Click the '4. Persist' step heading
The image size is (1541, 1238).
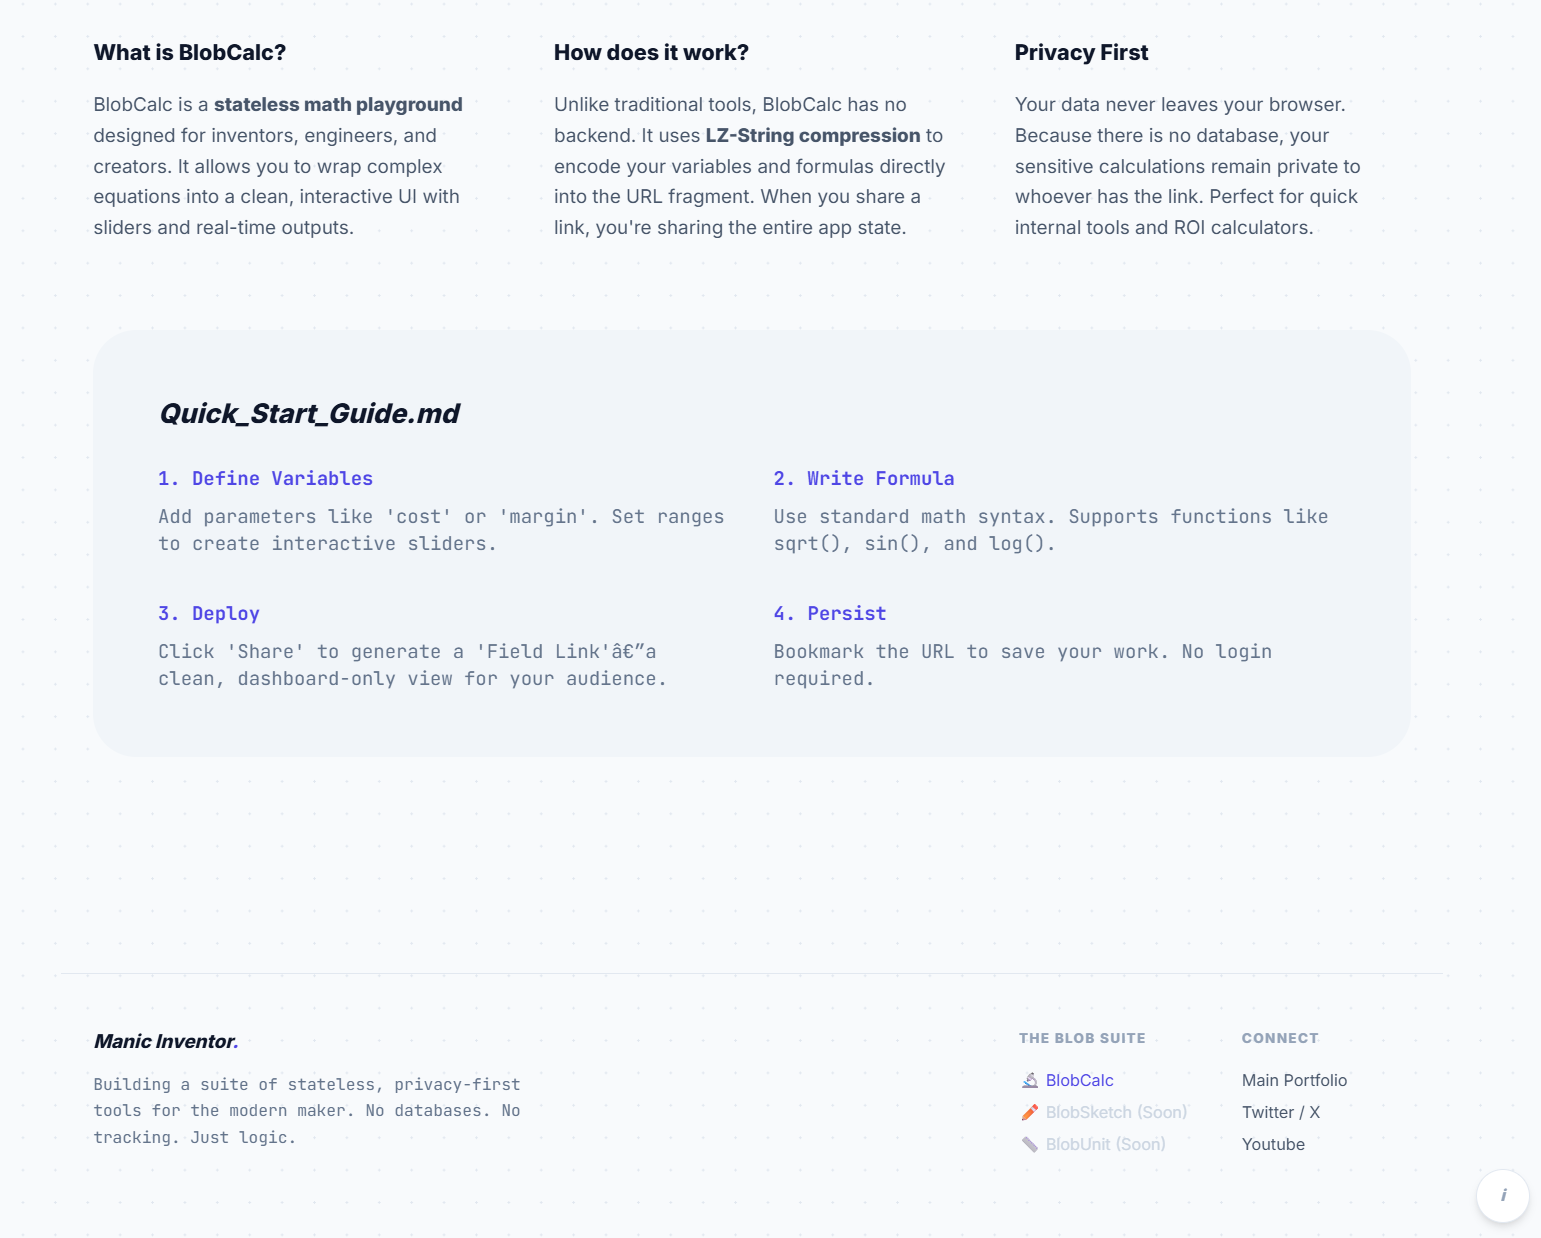[830, 613]
